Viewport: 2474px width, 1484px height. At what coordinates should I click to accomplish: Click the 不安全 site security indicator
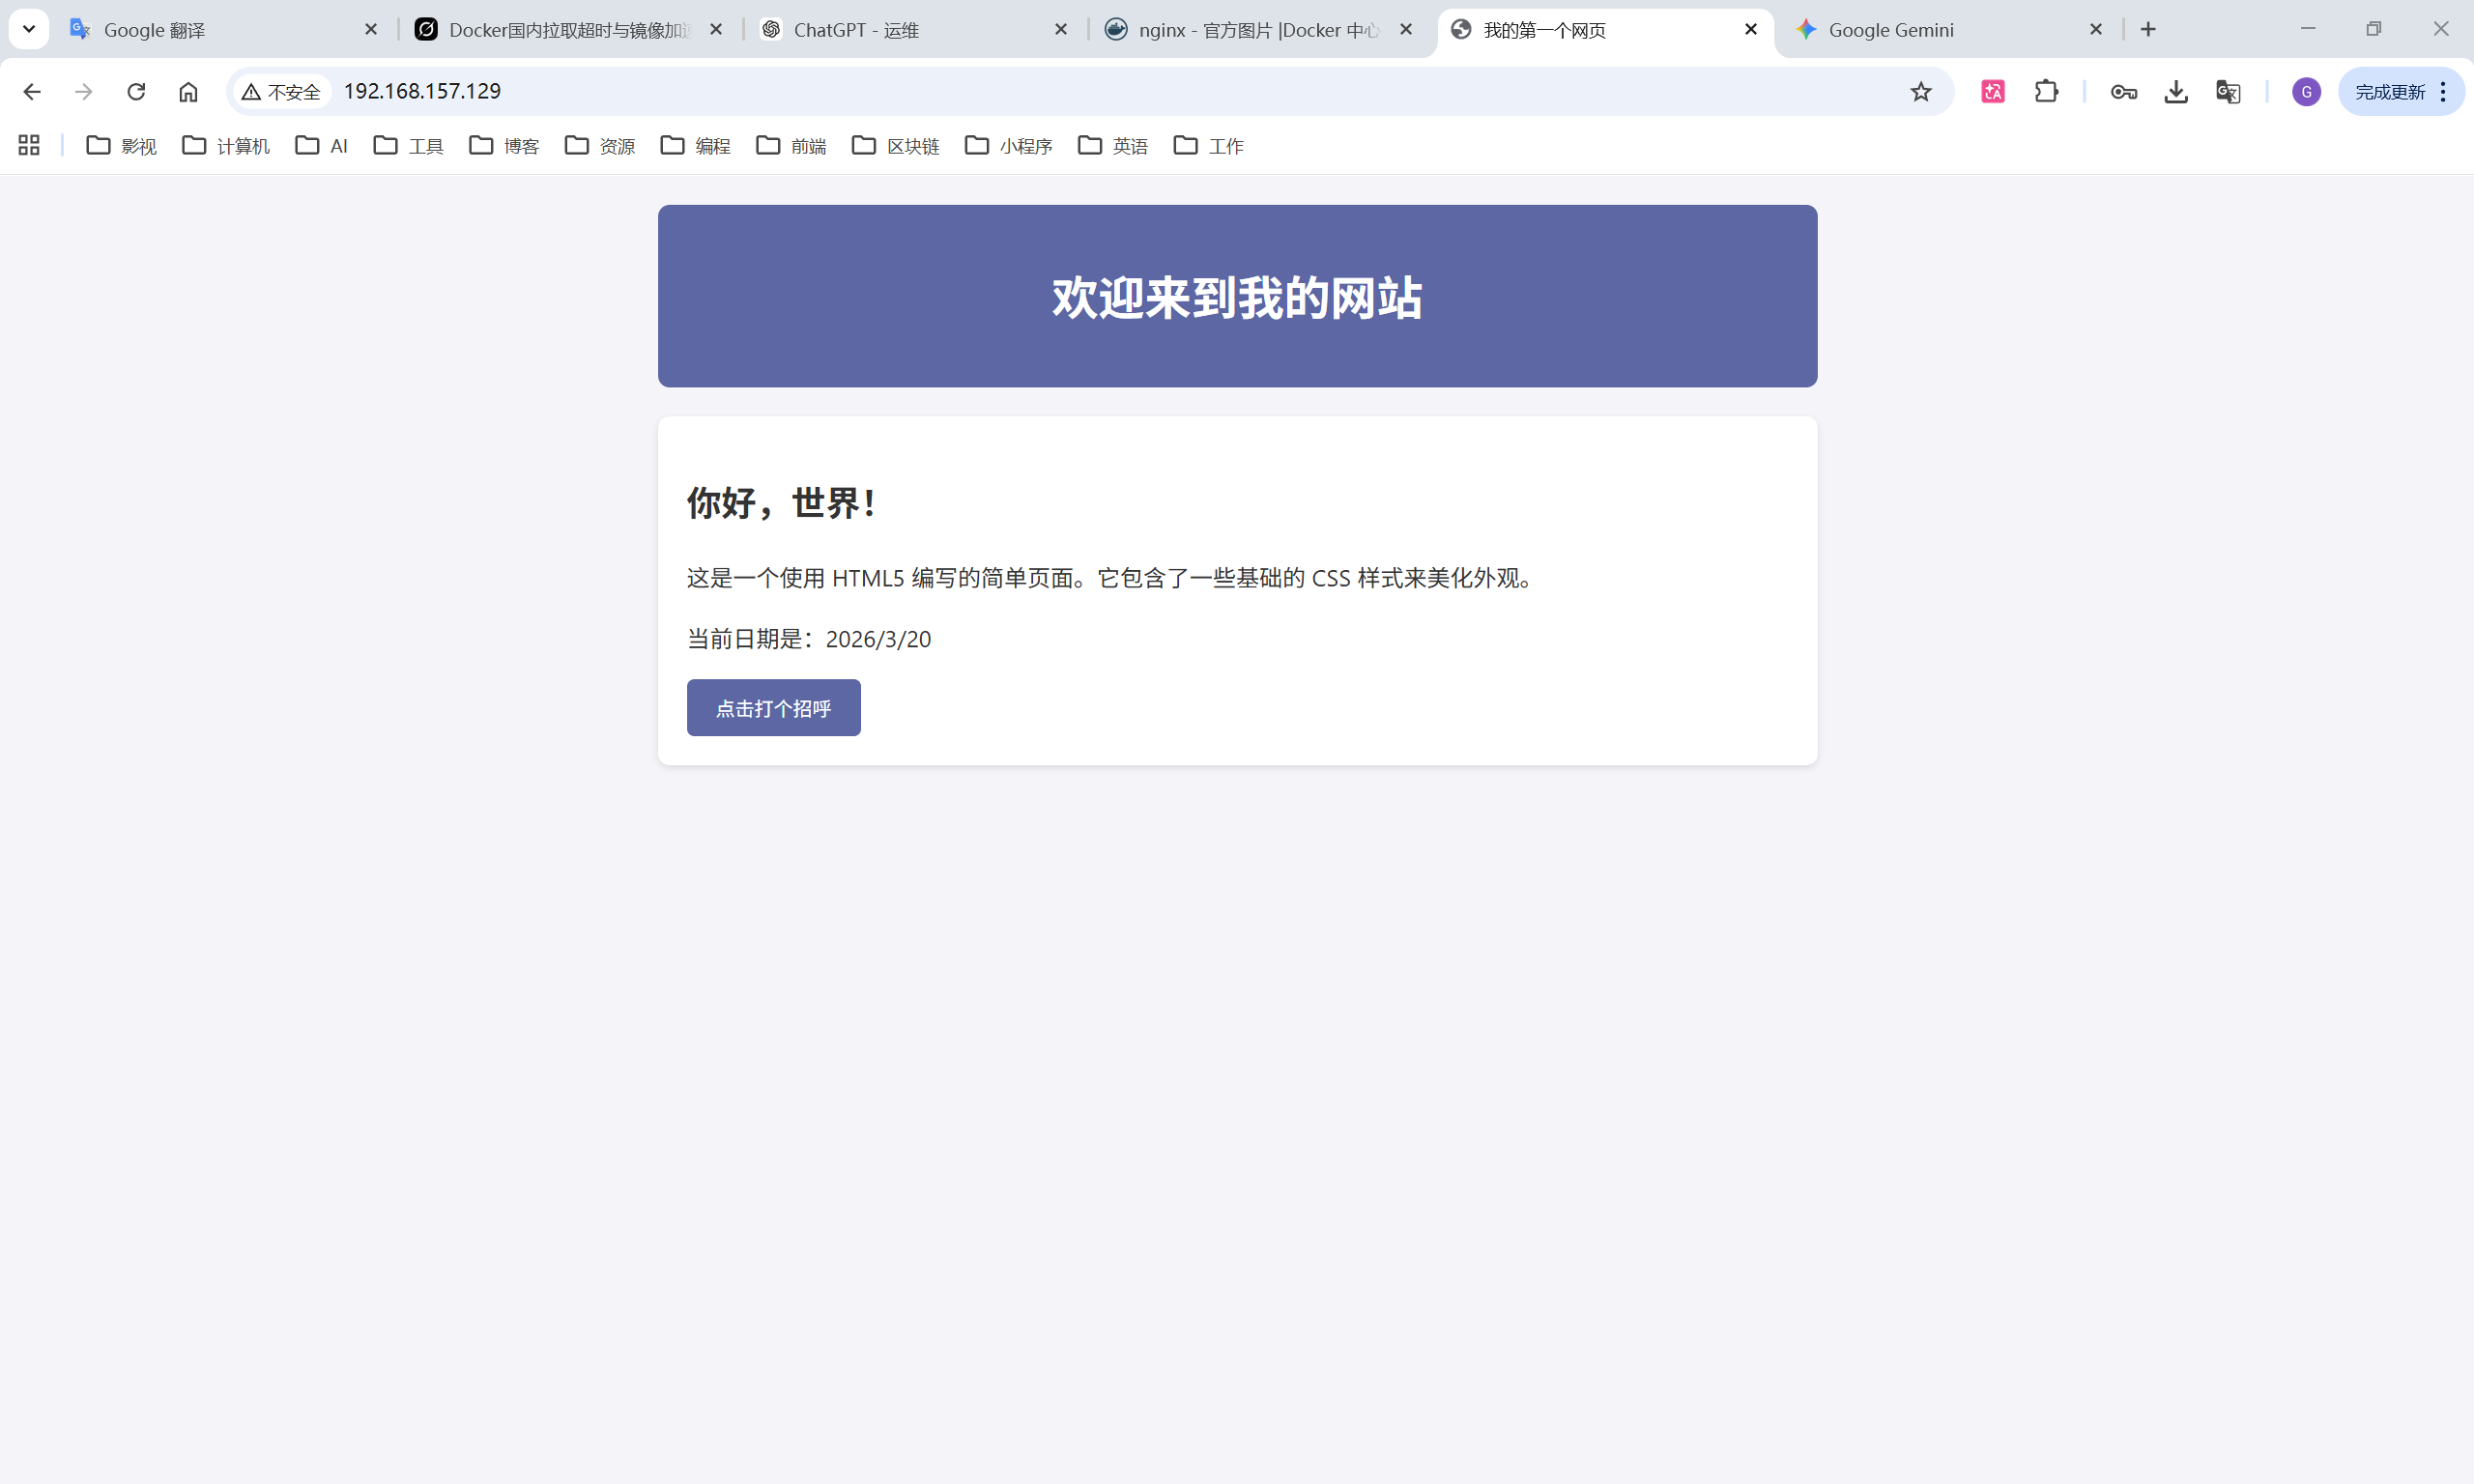(281, 92)
